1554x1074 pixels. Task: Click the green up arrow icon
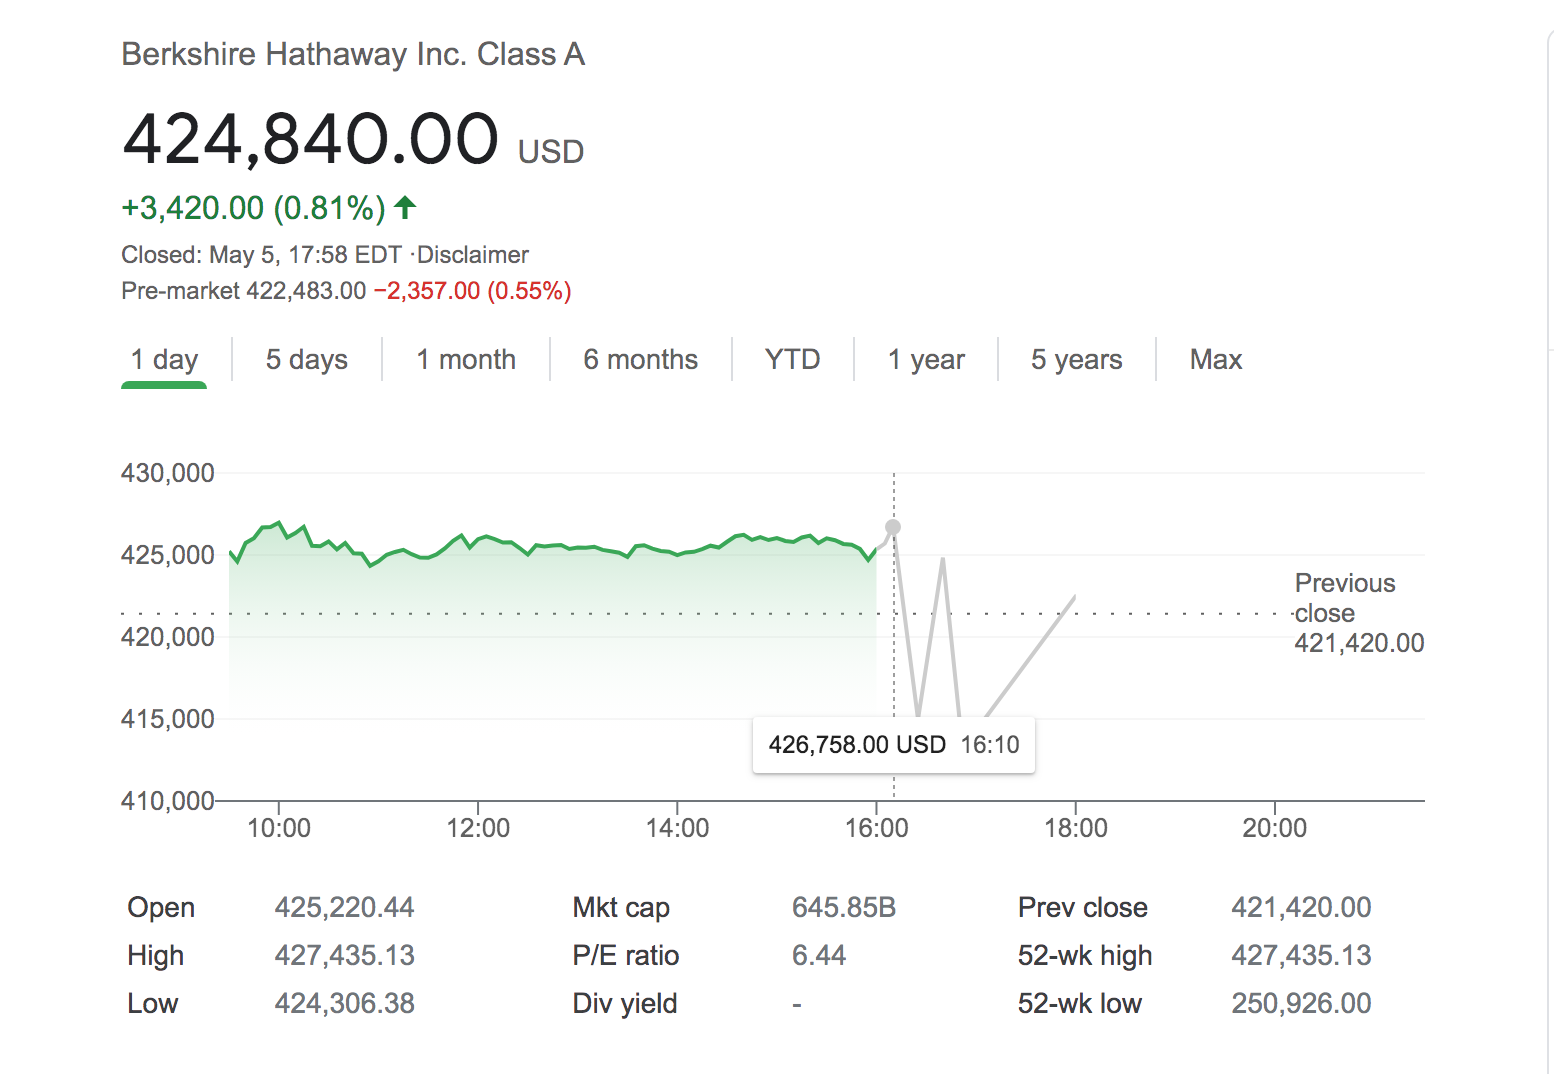pyautogui.click(x=405, y=208)
